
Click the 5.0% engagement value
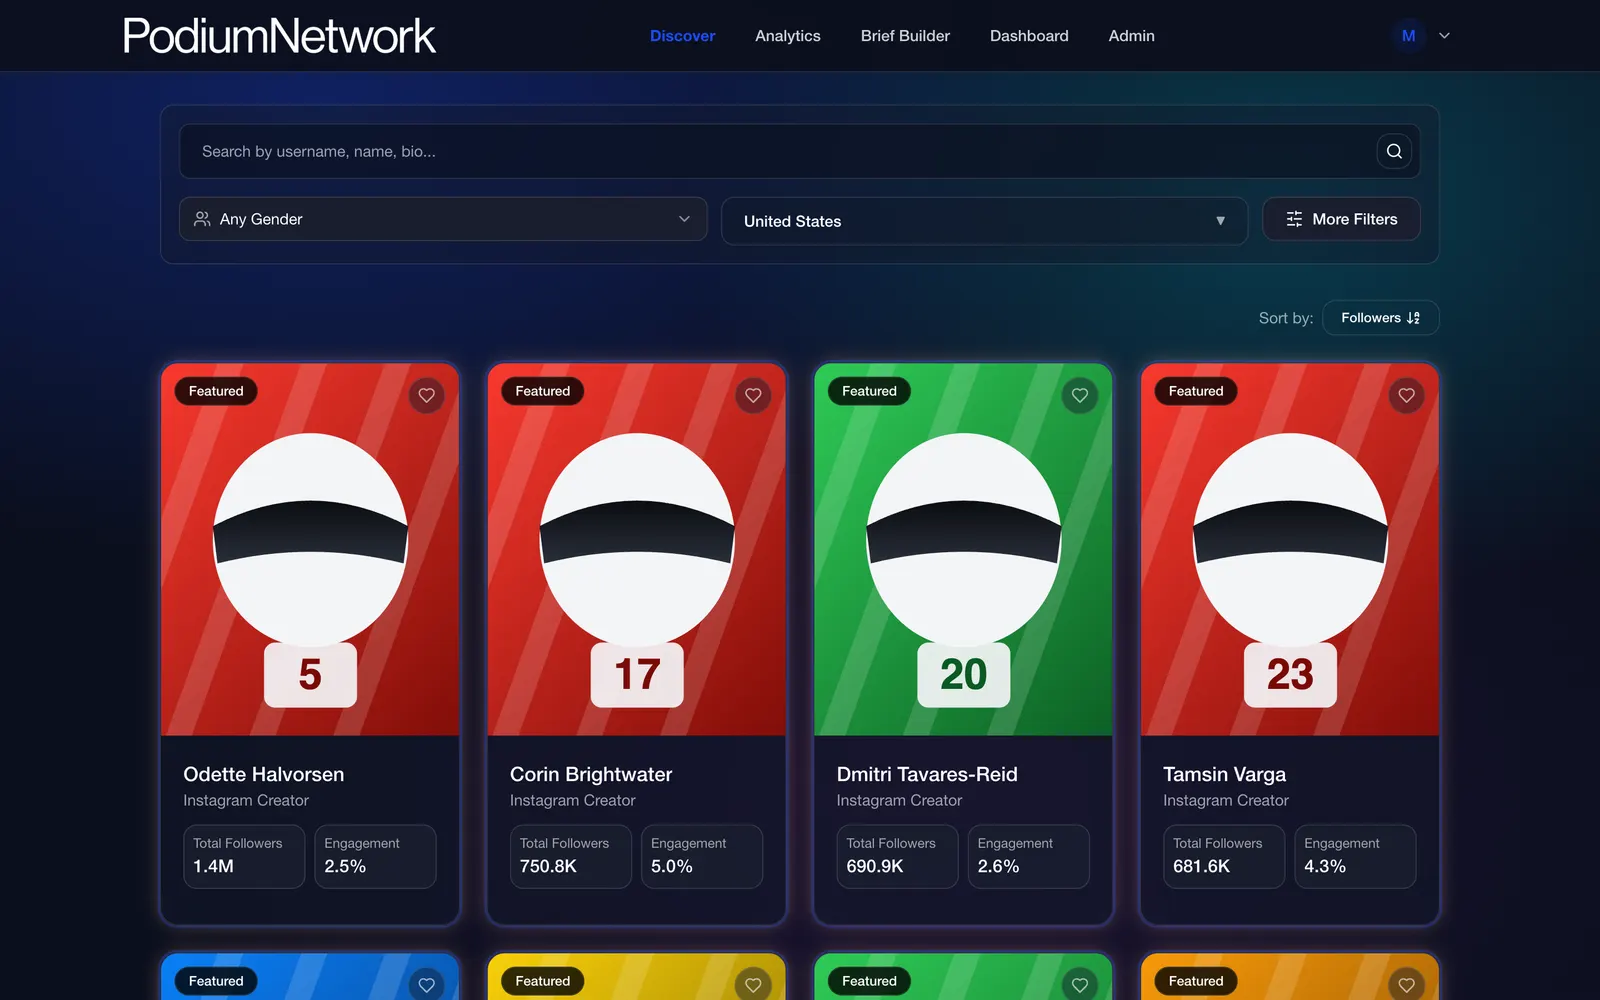tap(672, 866)
